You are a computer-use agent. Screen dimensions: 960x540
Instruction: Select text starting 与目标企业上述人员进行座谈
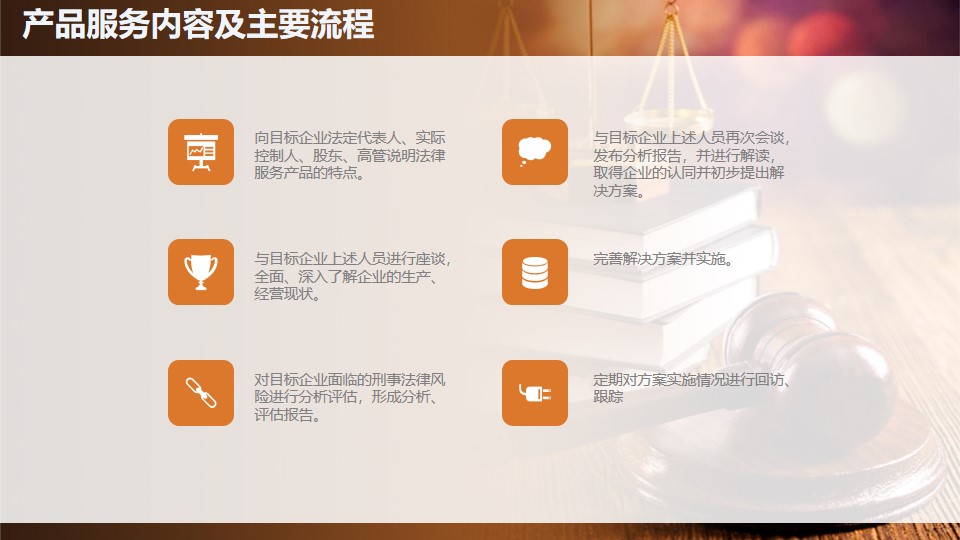click(x=353, y=276)
